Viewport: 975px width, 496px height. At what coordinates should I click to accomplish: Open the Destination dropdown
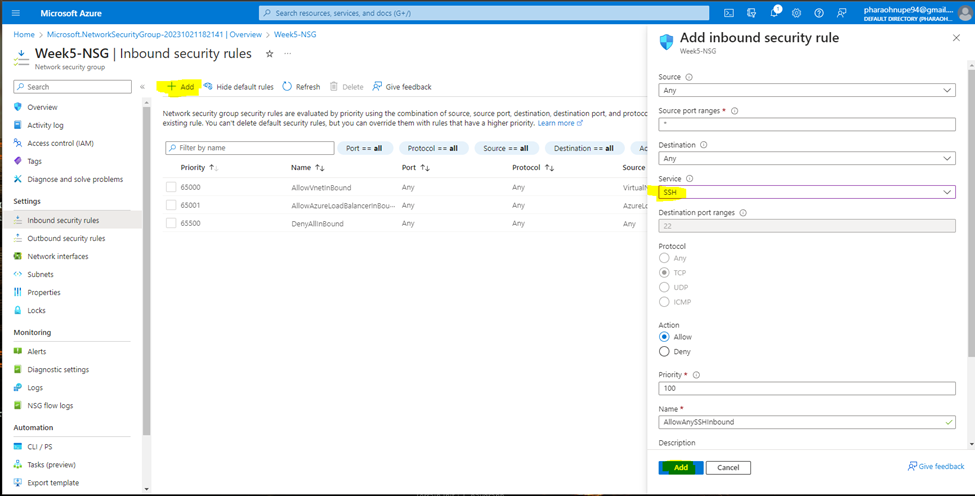pyautogui.click(x=806, y=158)
